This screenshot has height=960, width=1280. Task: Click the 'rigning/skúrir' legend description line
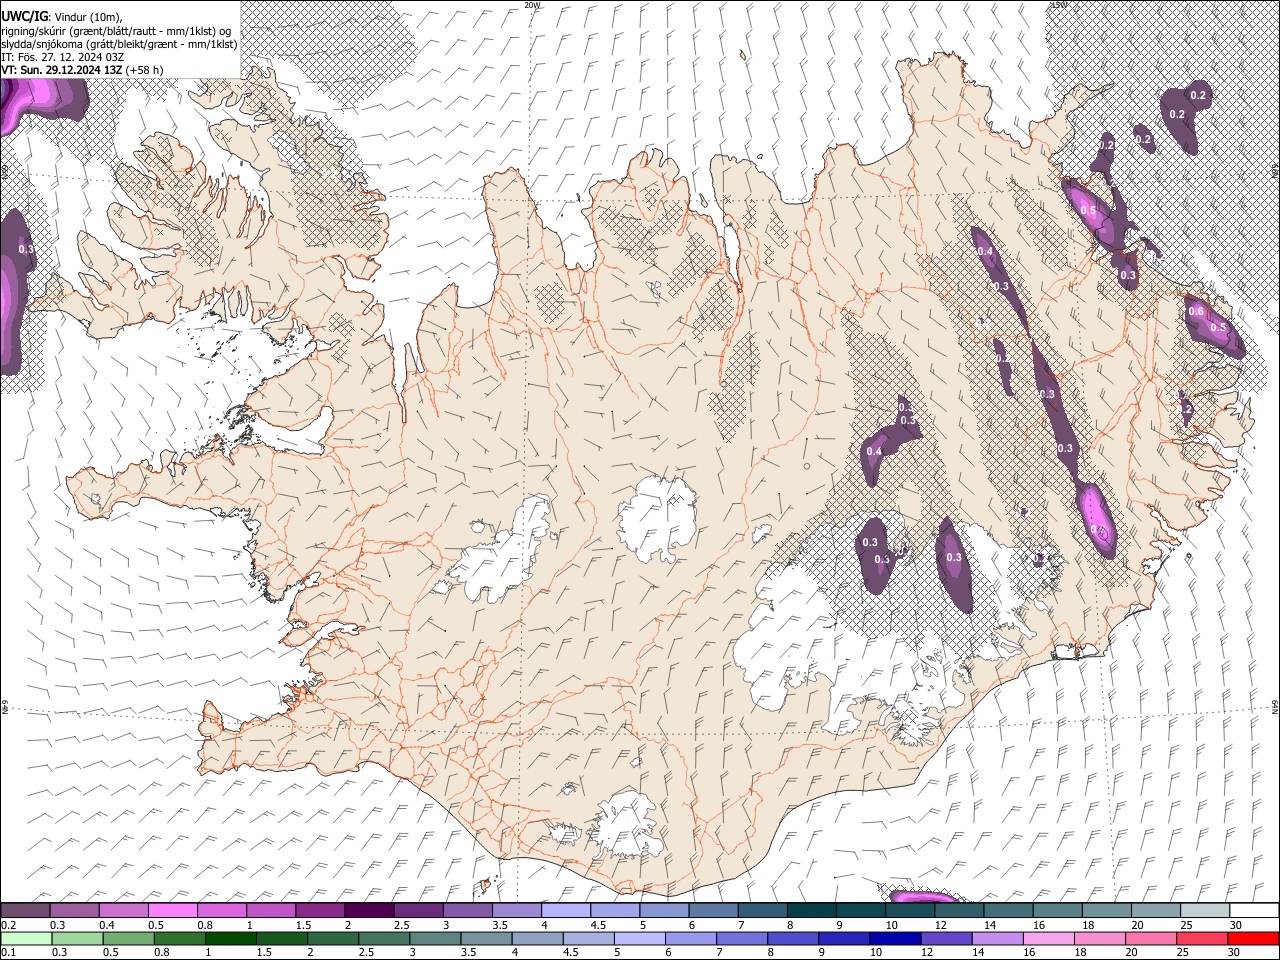[116, 31]
